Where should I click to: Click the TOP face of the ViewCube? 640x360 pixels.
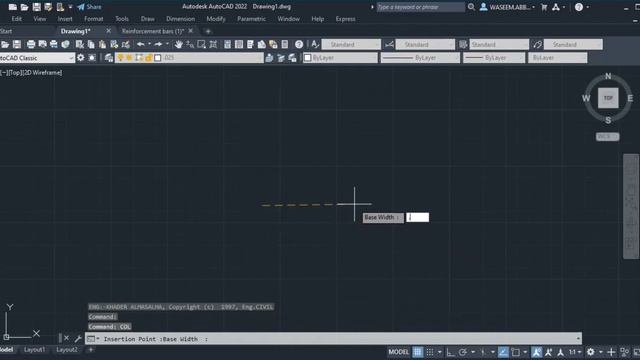coord(608,98)
